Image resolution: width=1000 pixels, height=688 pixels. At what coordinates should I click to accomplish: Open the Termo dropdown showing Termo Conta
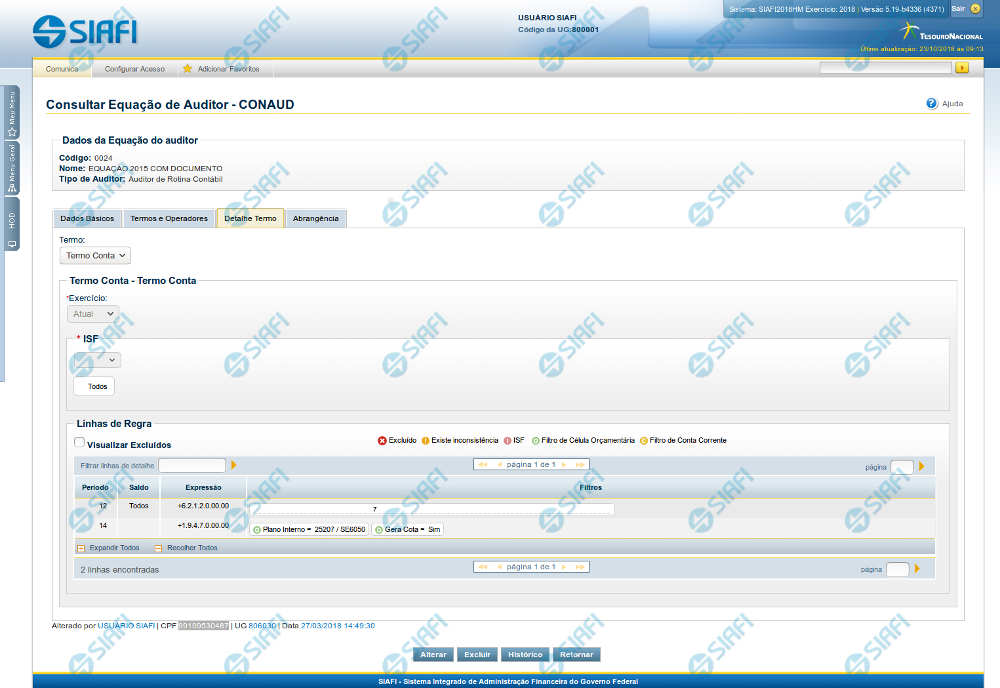tap(95, 256)
